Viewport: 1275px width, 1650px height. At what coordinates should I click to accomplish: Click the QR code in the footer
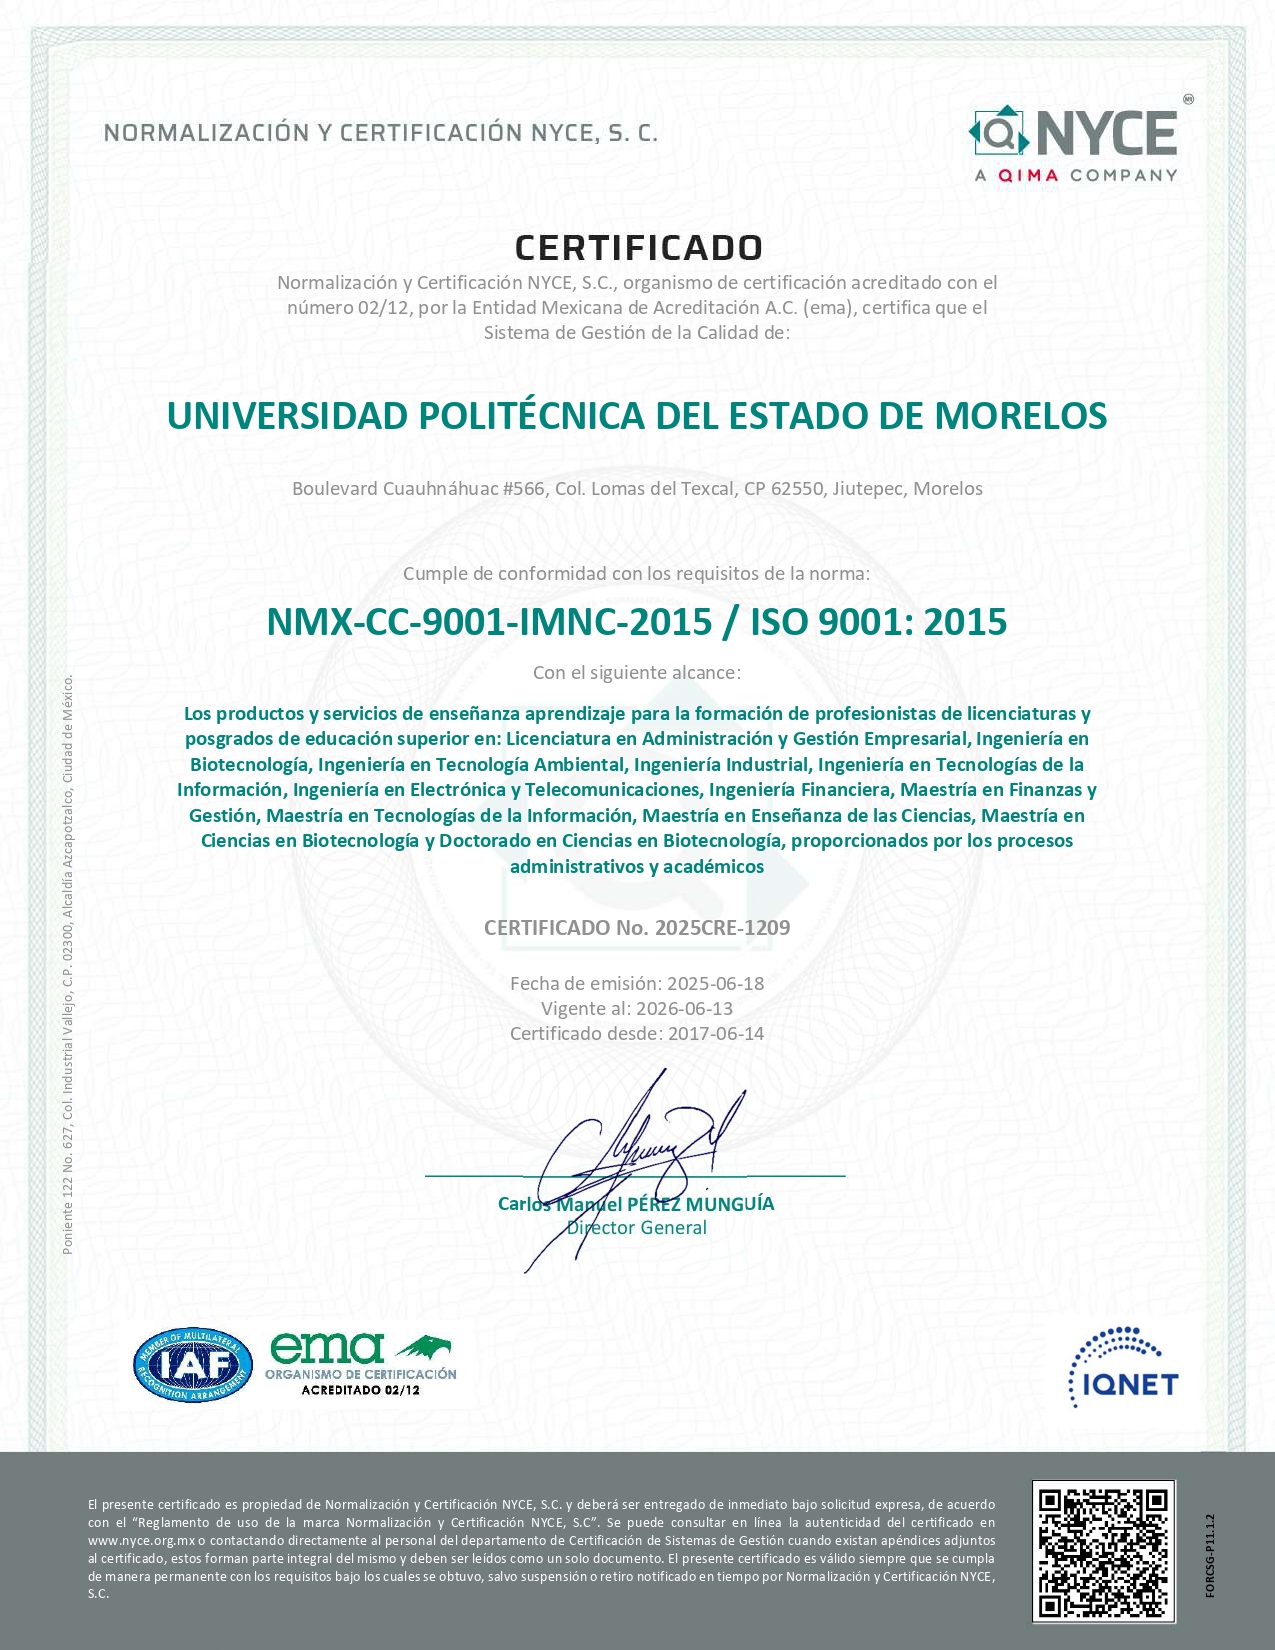(x=1103, y=1552)
